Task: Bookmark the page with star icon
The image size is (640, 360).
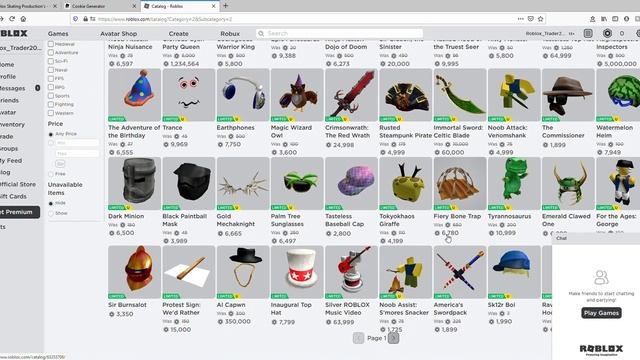Action: pos(540,19)
